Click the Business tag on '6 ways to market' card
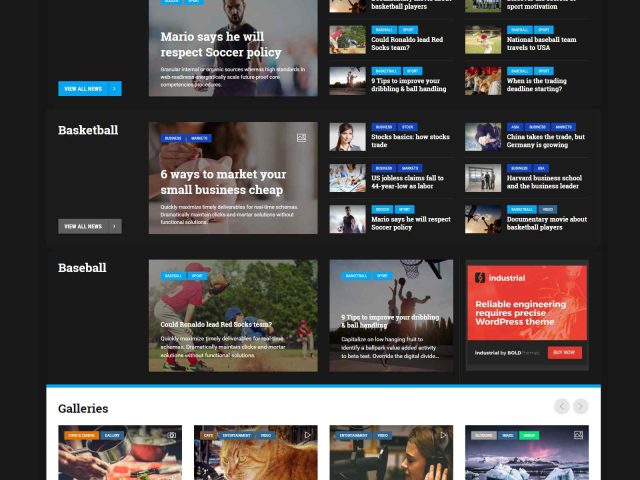This screenshot has height=480, width=640. point(173,138)
